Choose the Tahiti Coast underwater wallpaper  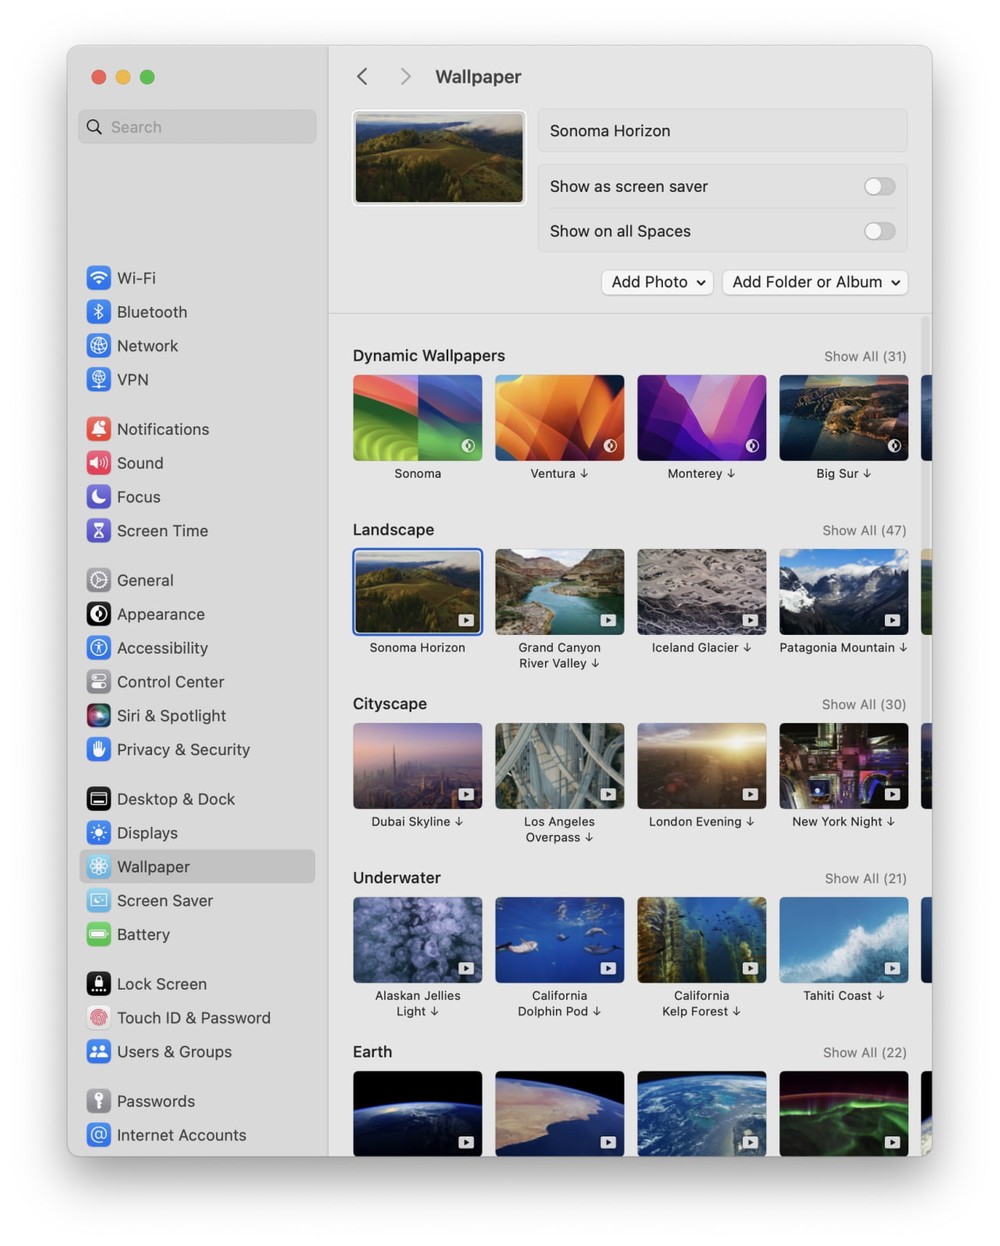click(x=843, y=940)
